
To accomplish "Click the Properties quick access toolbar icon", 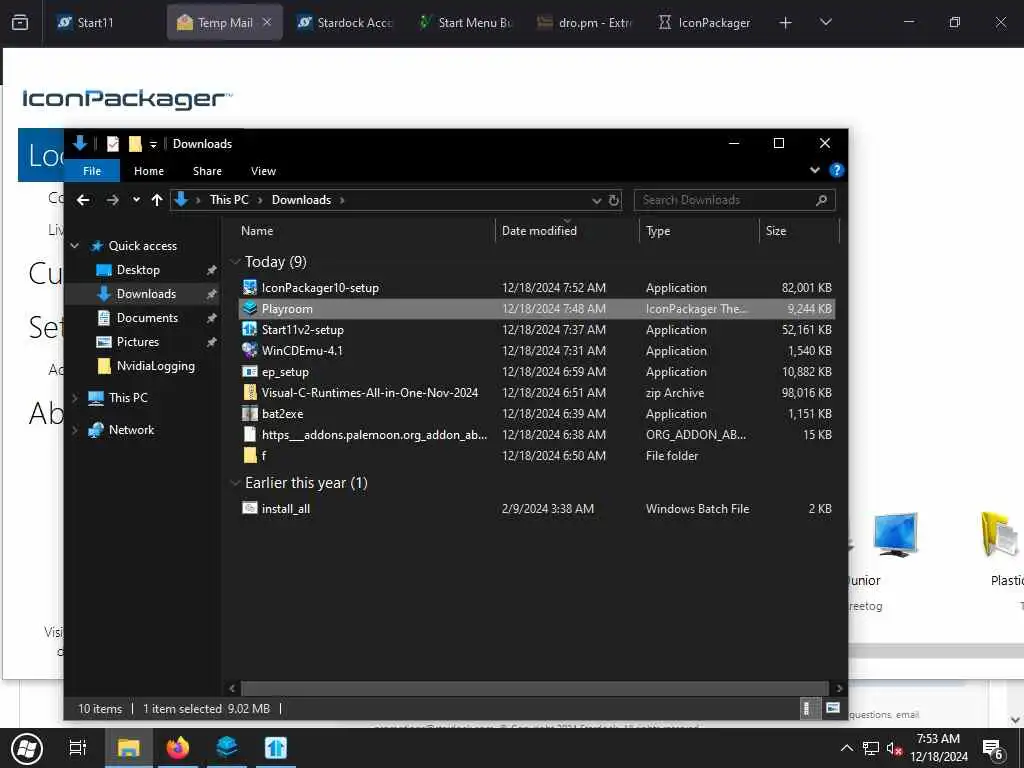I will (113, 144).
